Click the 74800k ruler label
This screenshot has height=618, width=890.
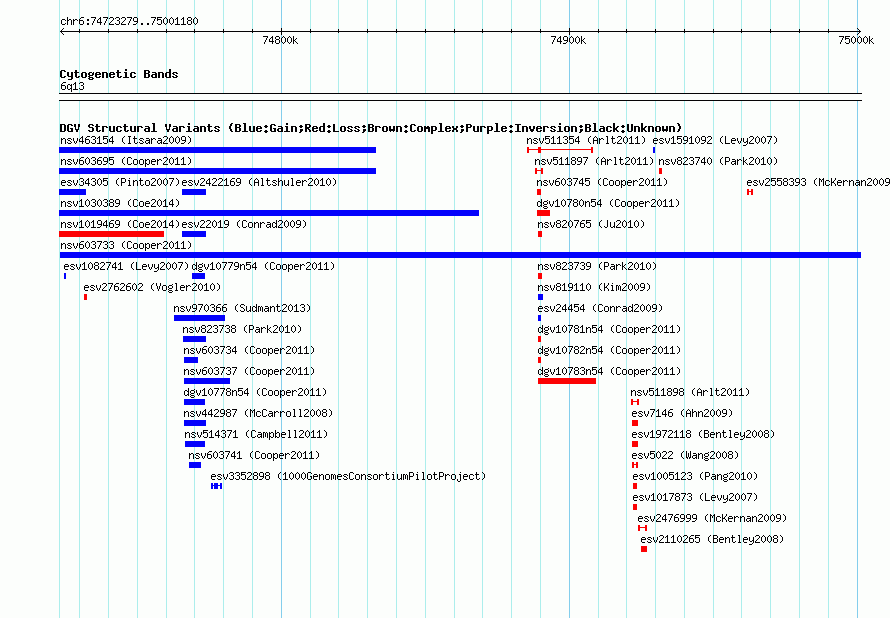click(280, 40)
